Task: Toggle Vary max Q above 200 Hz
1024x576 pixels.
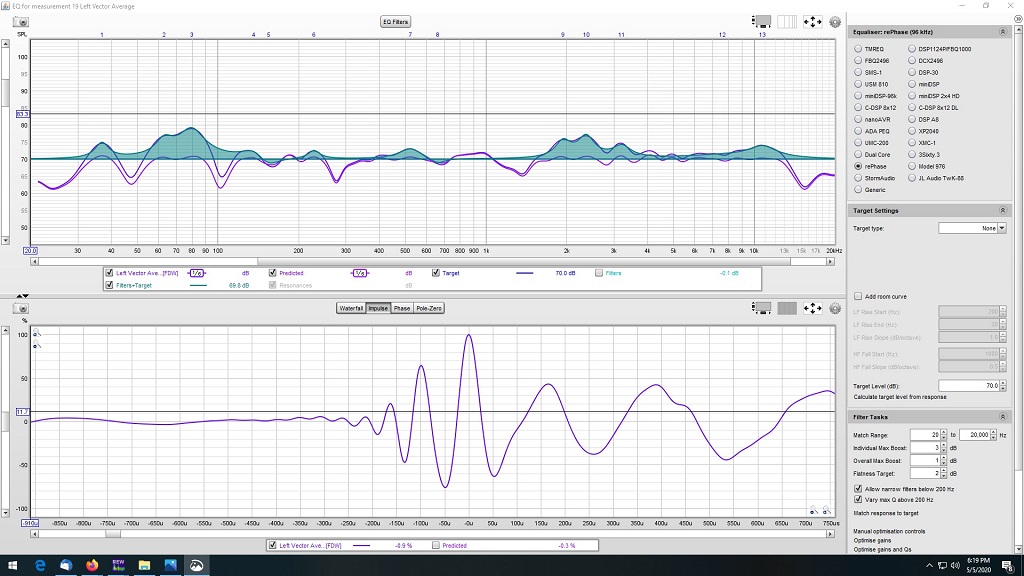Action: pos(858,500)
